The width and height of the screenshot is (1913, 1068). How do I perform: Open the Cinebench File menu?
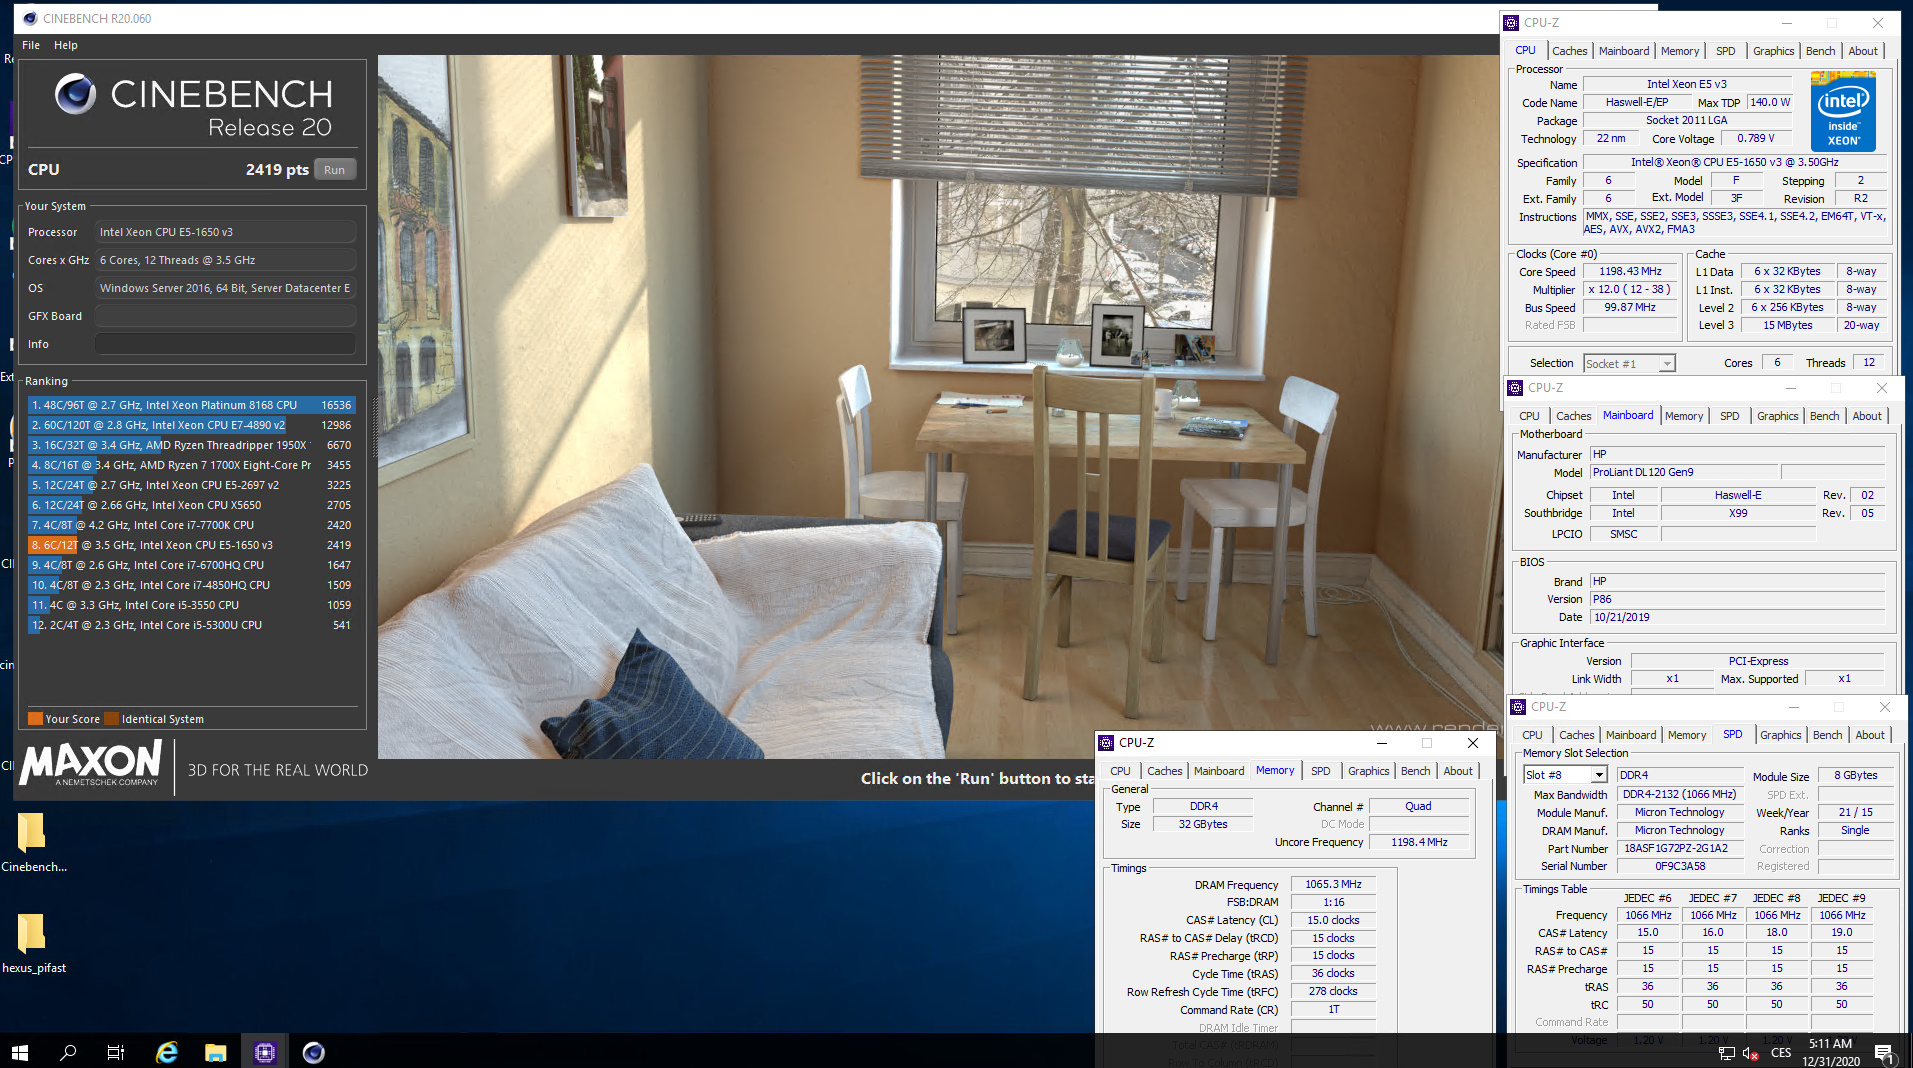(31, 45)
